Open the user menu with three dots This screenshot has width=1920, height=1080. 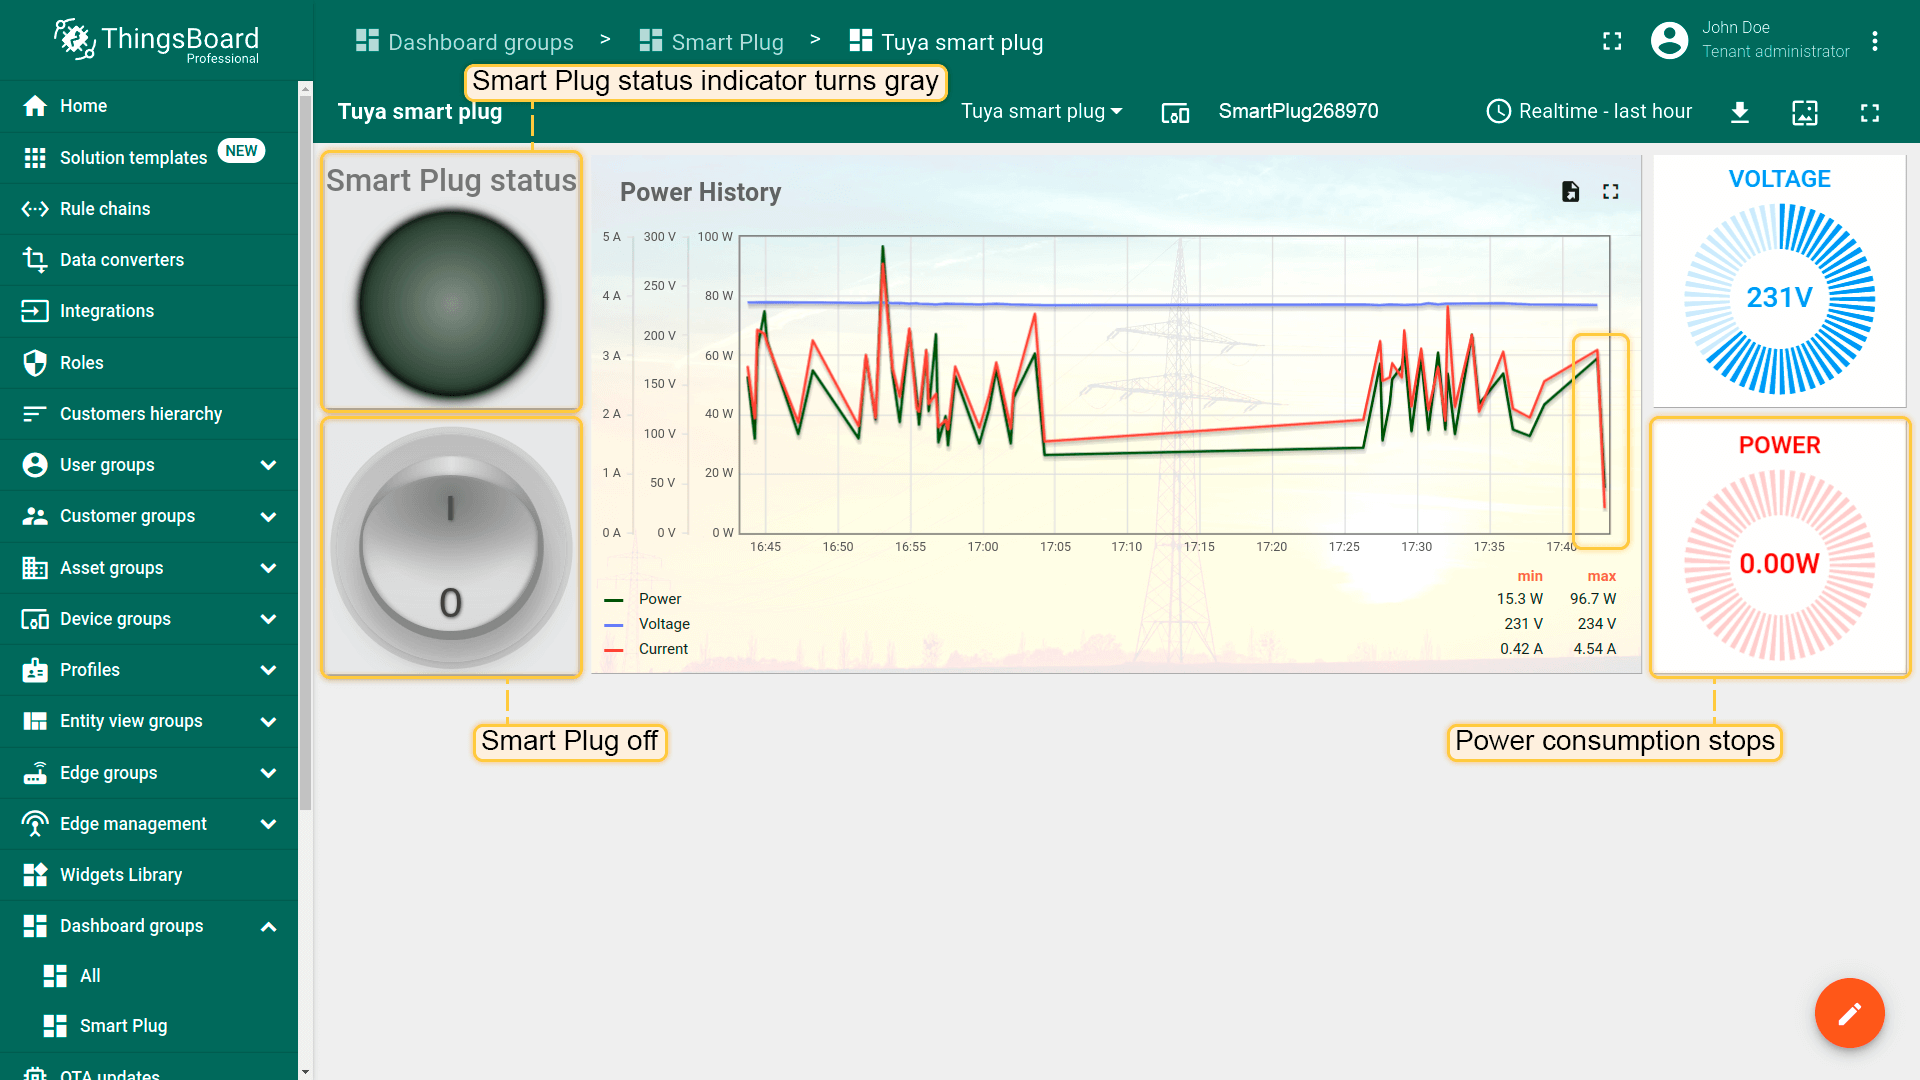(x=1875, y=41)
